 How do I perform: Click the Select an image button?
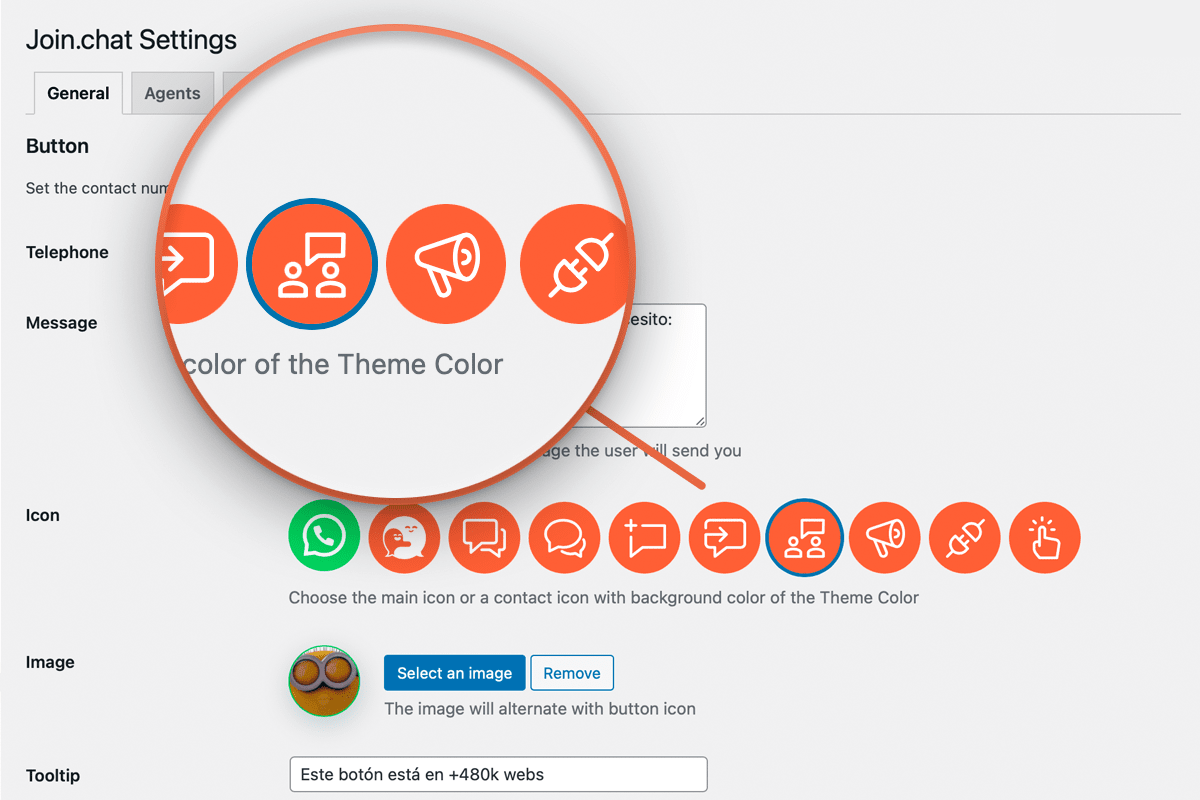(454, 673)
